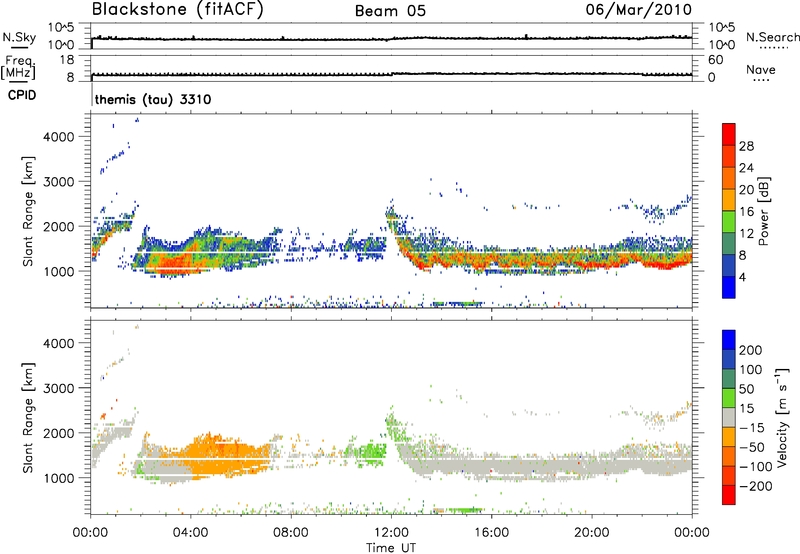Click the '-50' tick on the Velocity colorbar

coord(752,447)
